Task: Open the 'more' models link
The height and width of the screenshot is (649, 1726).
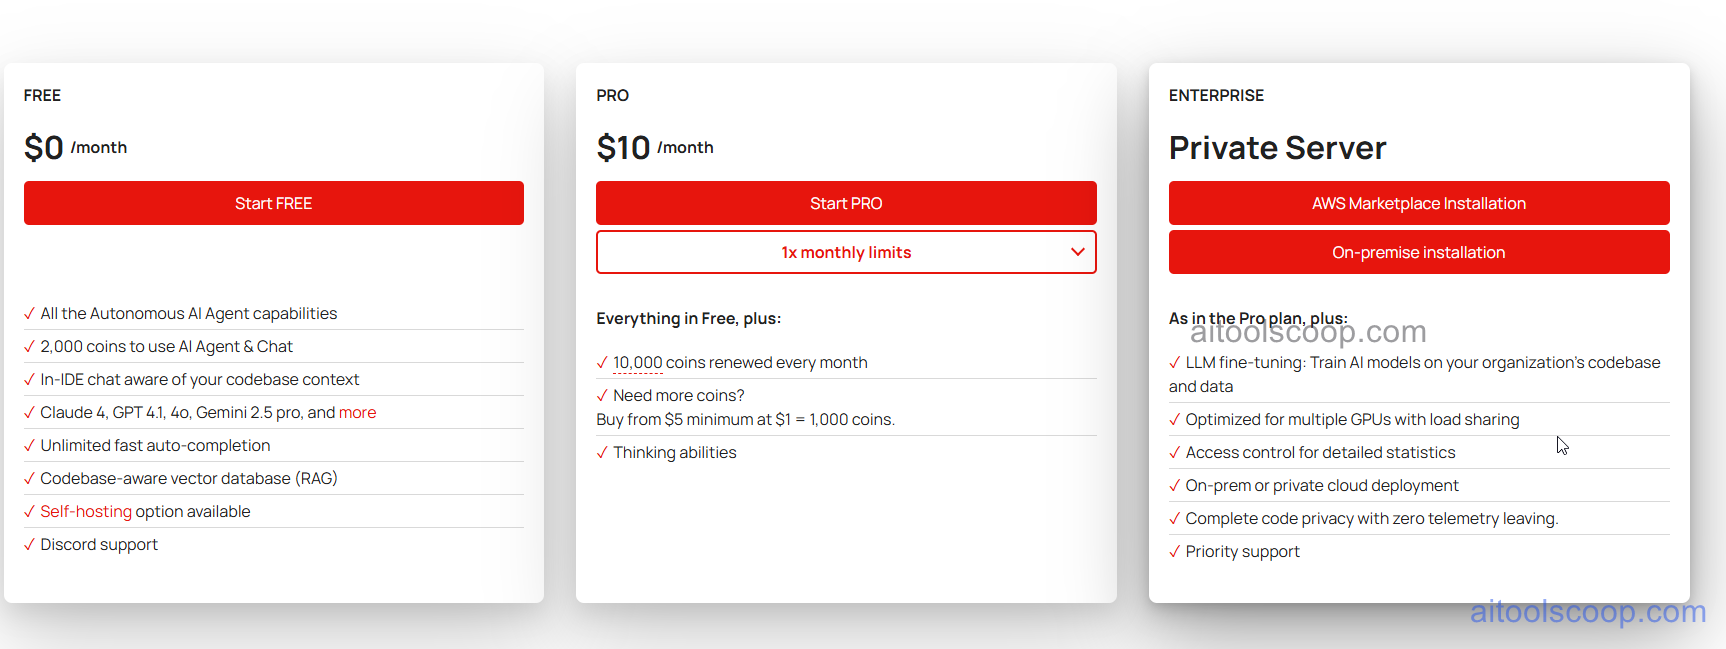Action: 358,412
